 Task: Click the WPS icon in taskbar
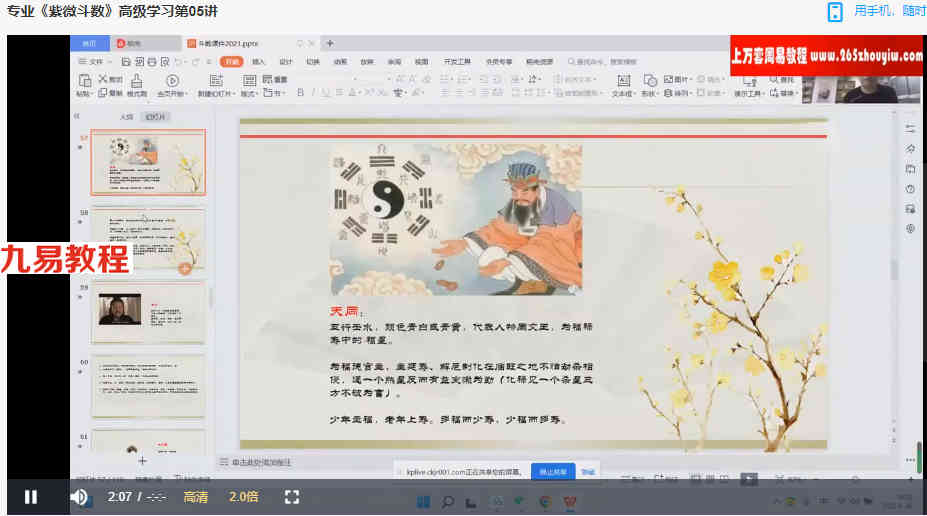(x=570, y=502)
